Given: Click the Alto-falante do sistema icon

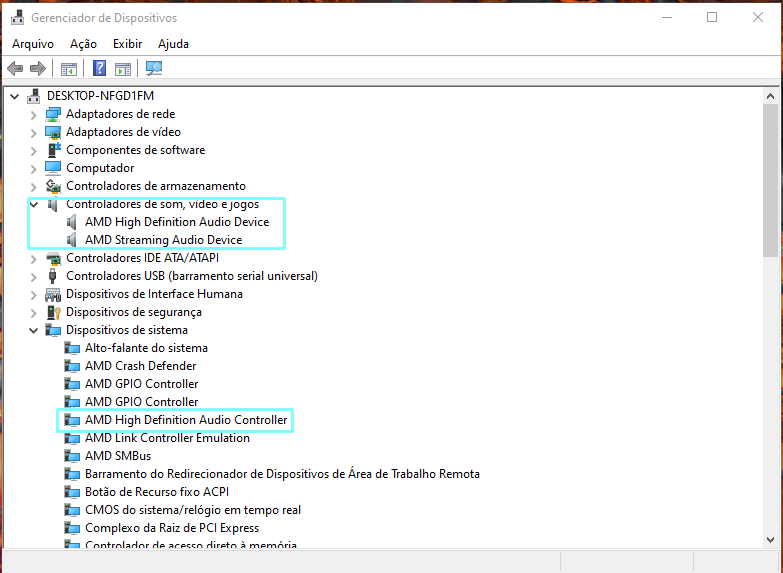Looking at the screenshot, I should pyautogui.click(x=72, y=348).
